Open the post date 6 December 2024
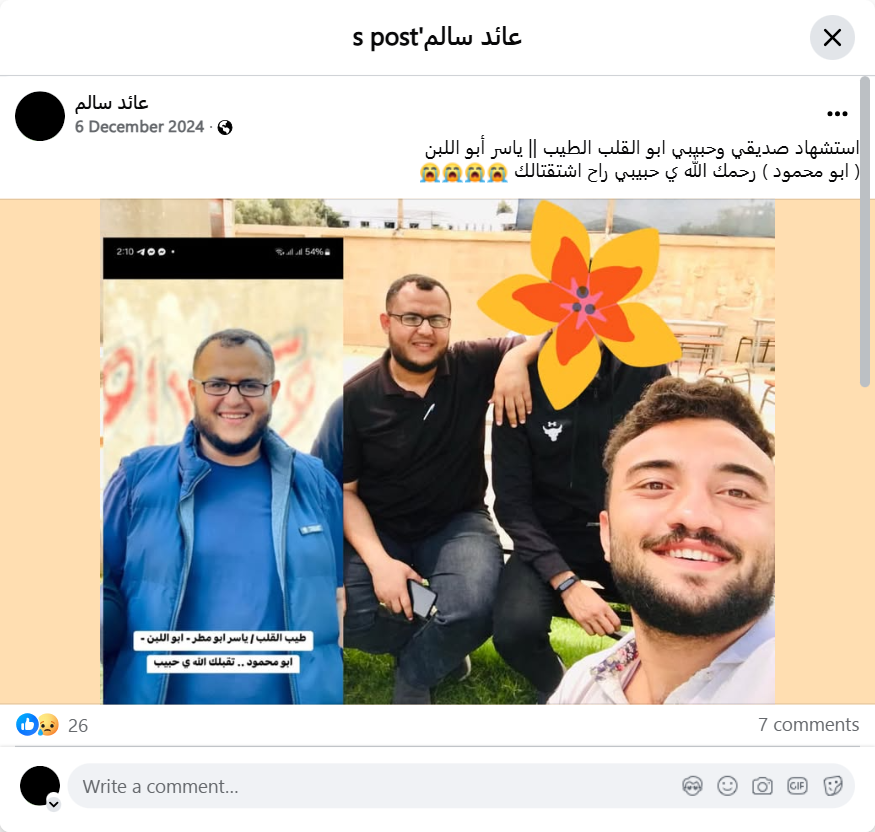This screenshot has height=832, width=875. [139, 127]
